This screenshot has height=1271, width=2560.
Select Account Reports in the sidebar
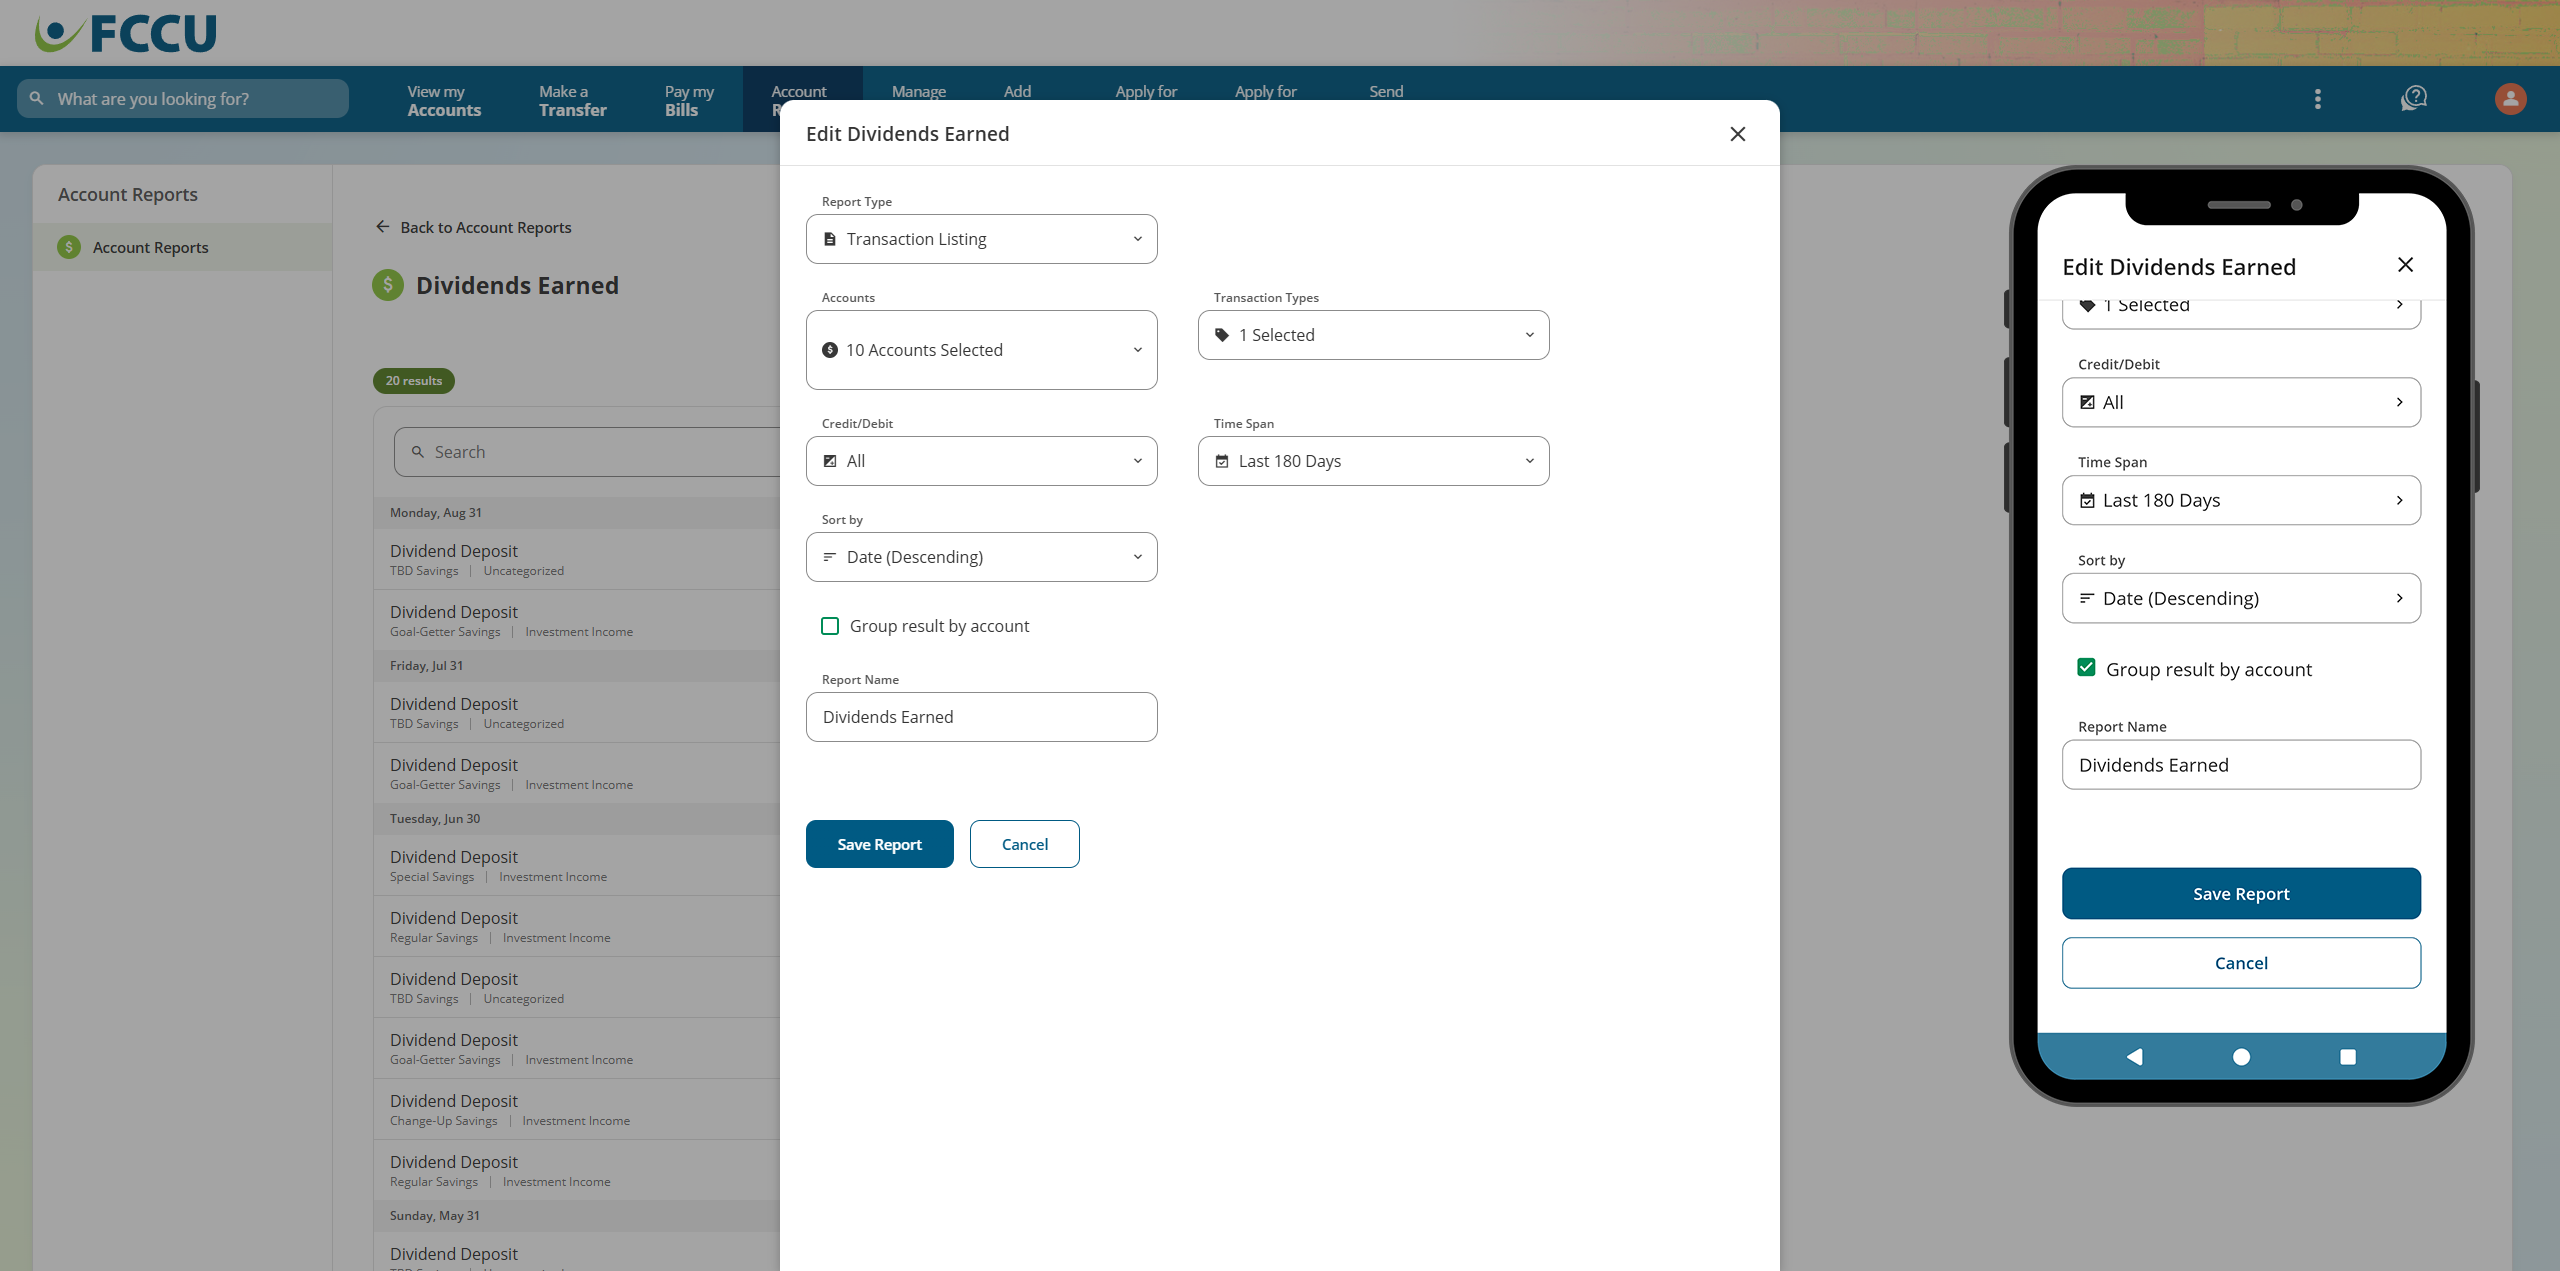point(182,247)
